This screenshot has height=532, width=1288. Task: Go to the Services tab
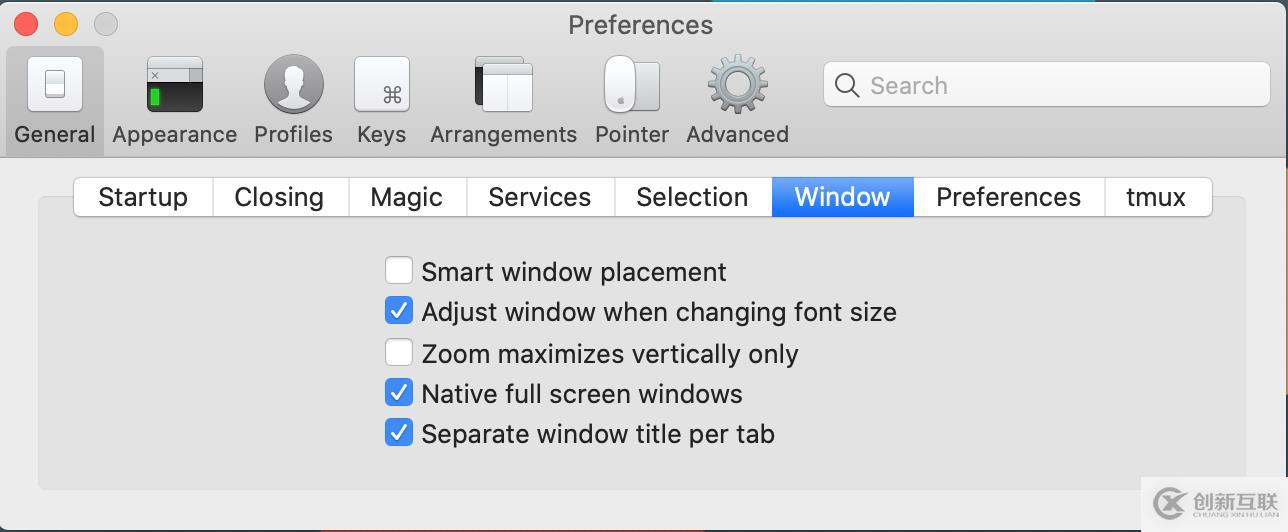(x=540, y=197)
